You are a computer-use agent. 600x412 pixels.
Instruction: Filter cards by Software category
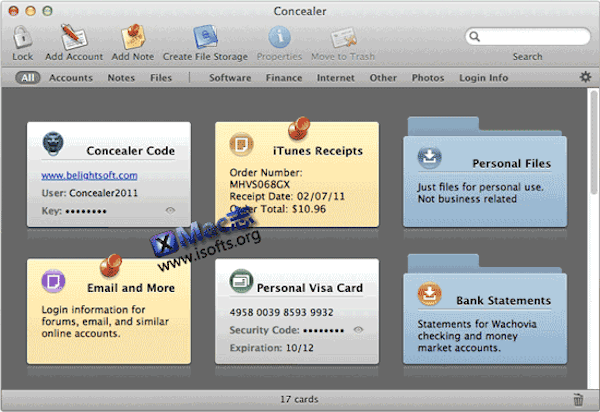click(x=230, y=78)
